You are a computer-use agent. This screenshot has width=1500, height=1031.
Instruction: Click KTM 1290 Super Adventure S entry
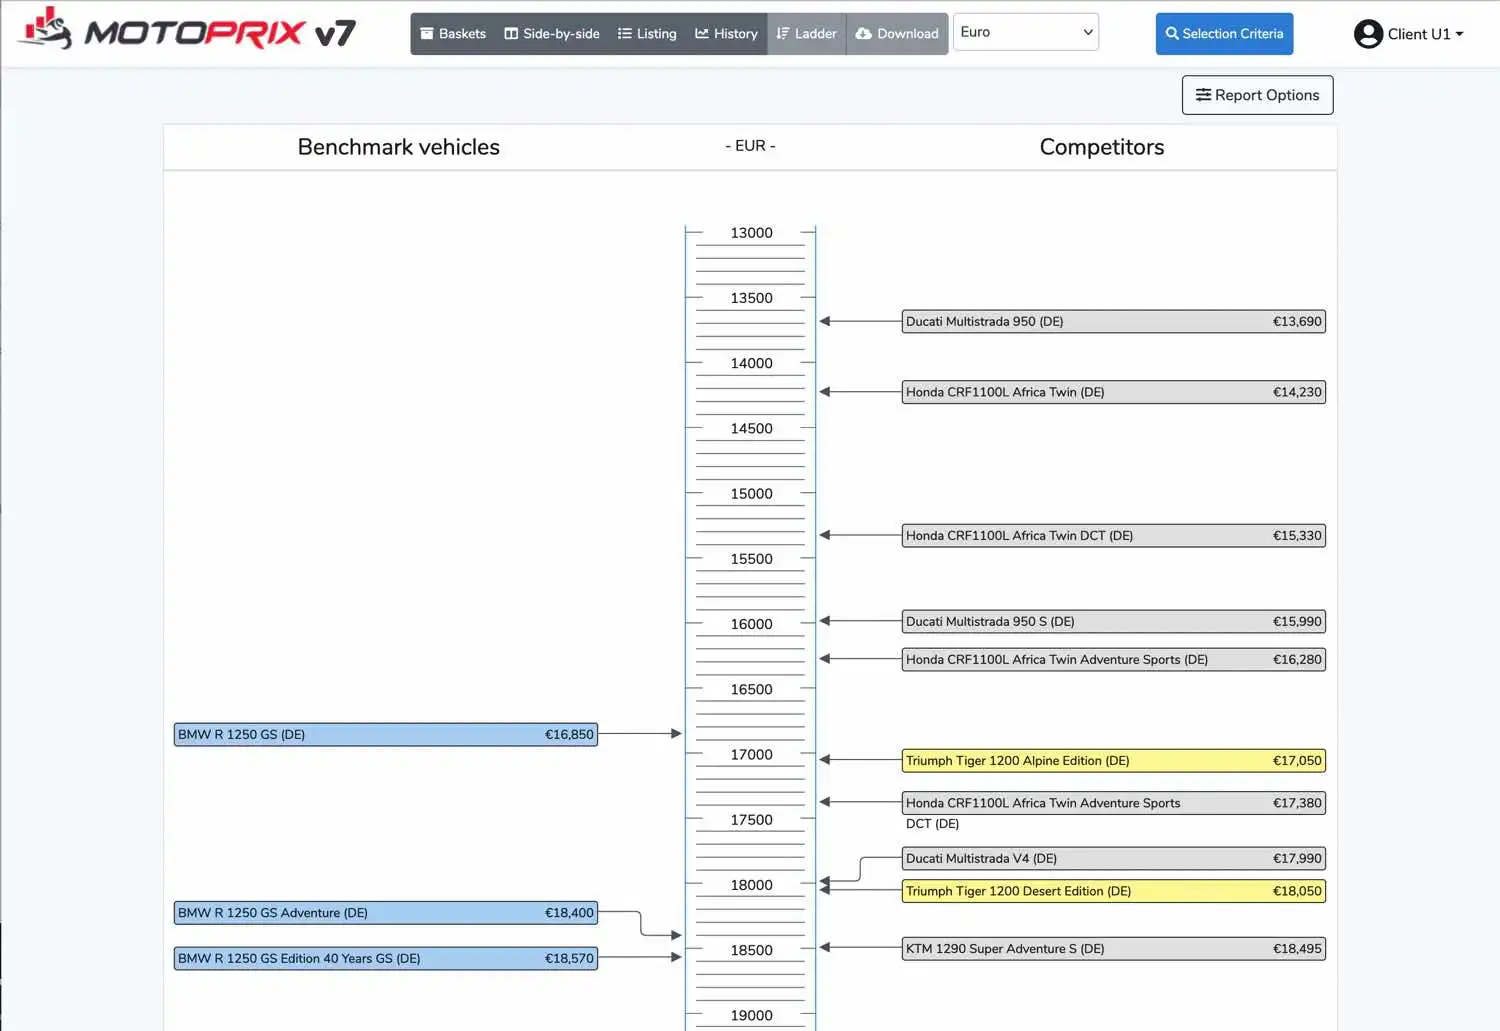click(x=1114, y=949)
